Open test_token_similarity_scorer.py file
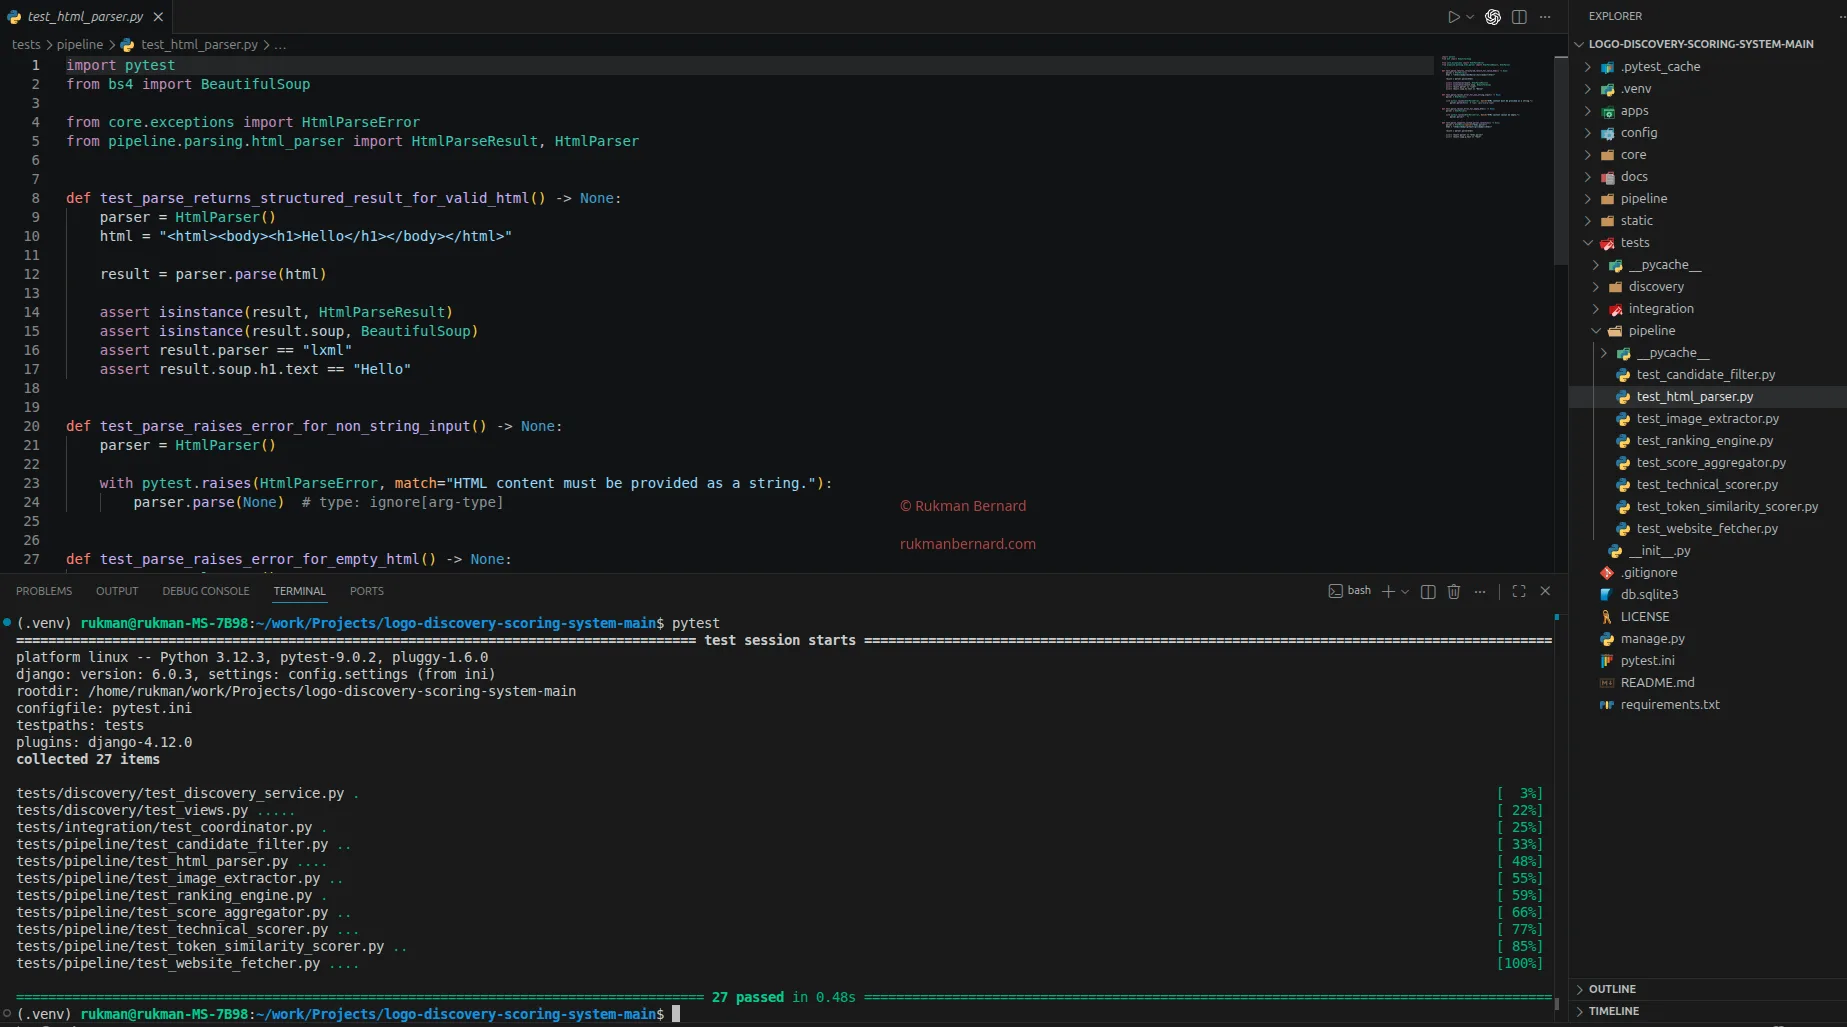The width and height of the screenshot is (1847, 1027). coord(1708,507)
